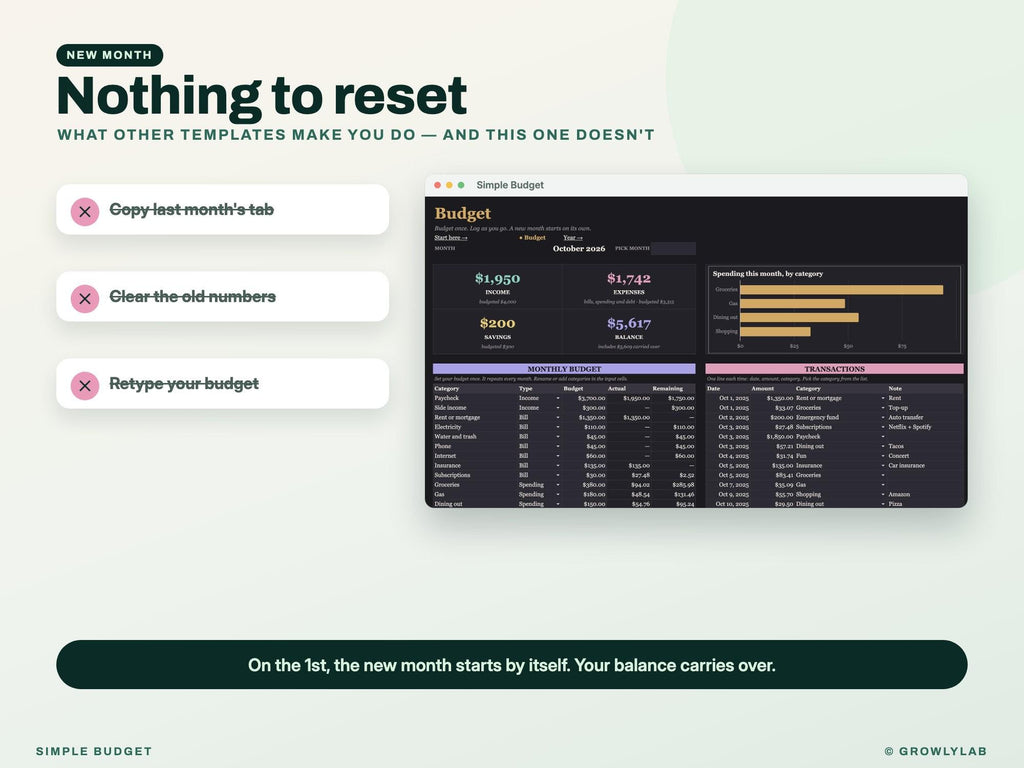Click the Amazon note cell
The image size is (1024, 768).
[x=899, y=494]
